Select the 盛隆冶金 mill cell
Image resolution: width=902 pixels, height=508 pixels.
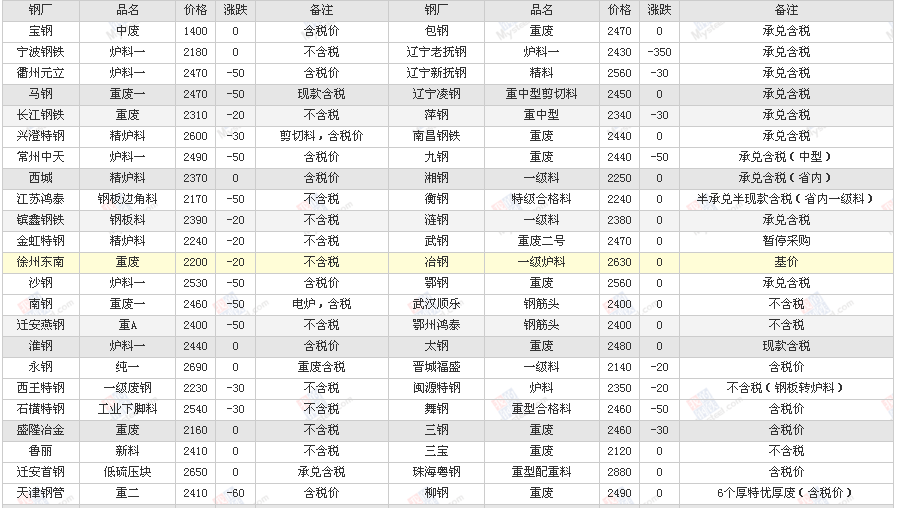(41, 430)
